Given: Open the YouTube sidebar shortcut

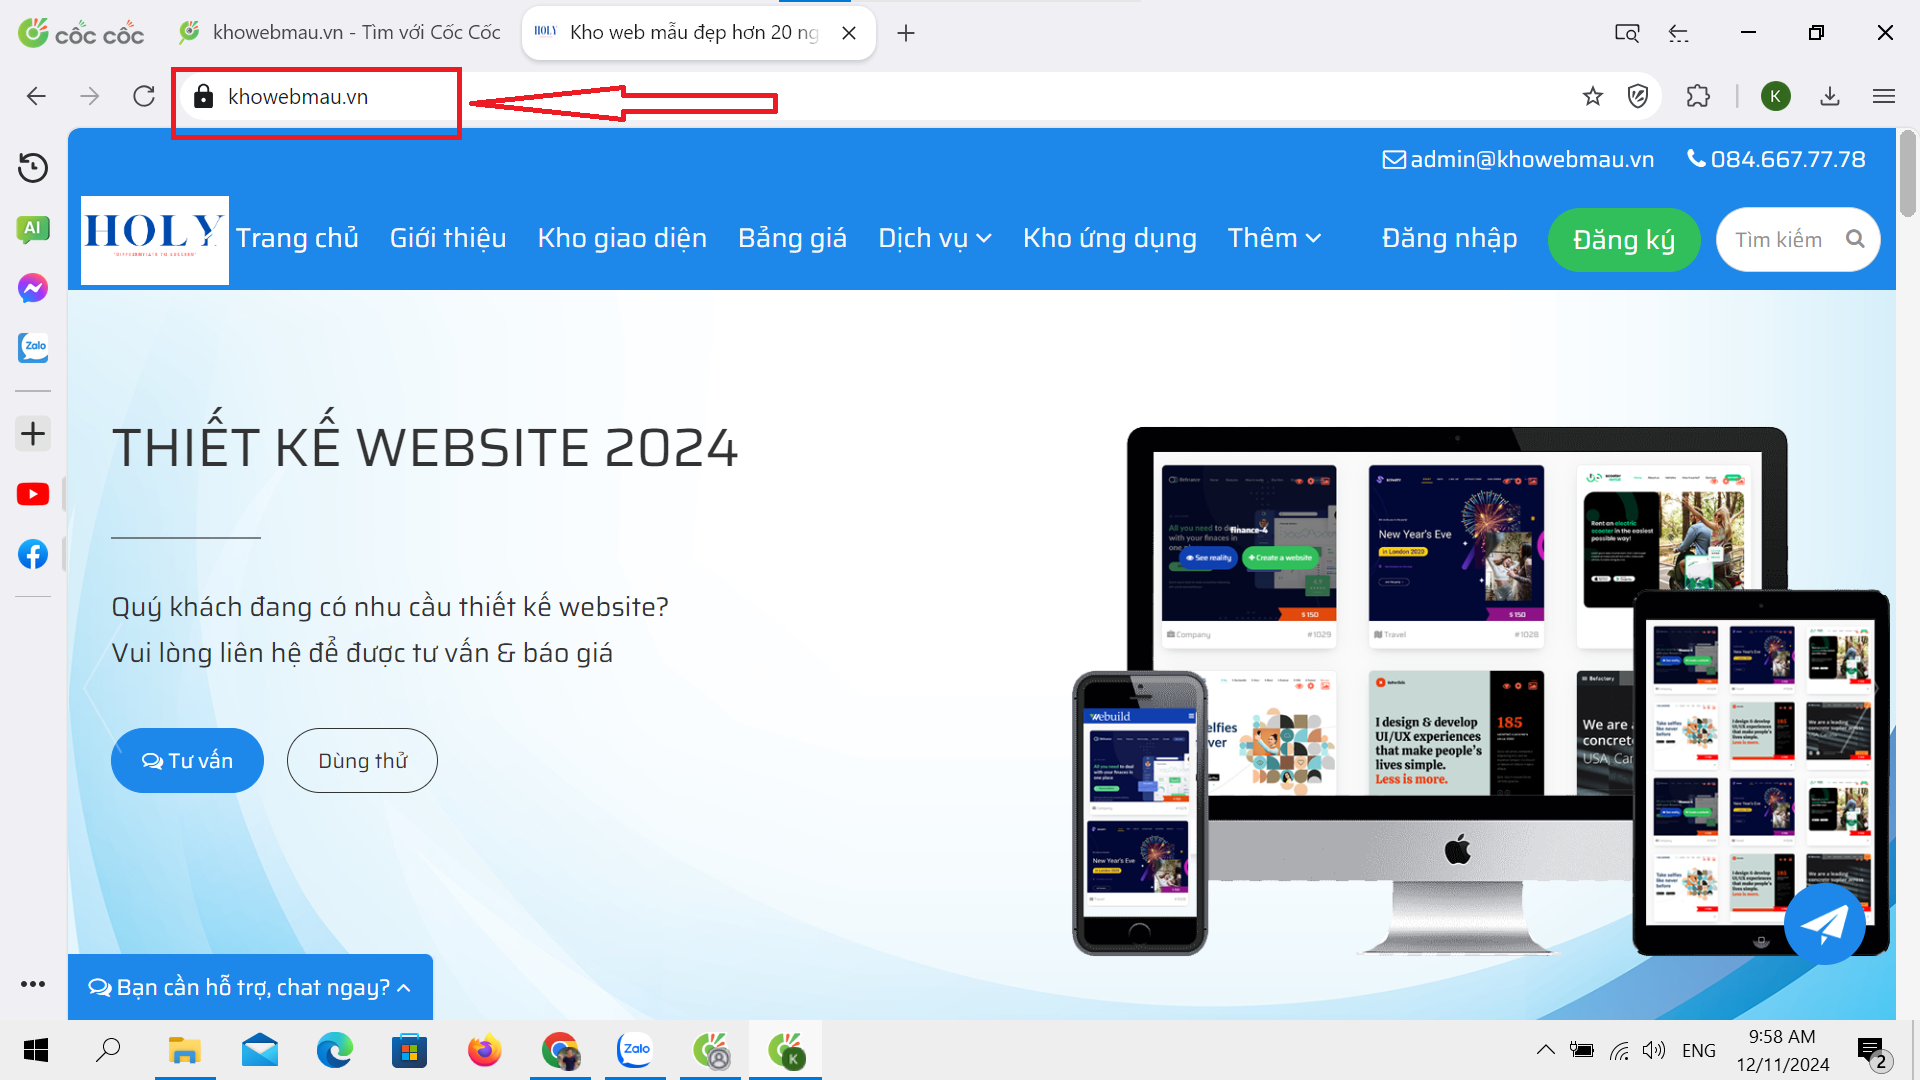Looking at the screenshot, I should (33, 495).
